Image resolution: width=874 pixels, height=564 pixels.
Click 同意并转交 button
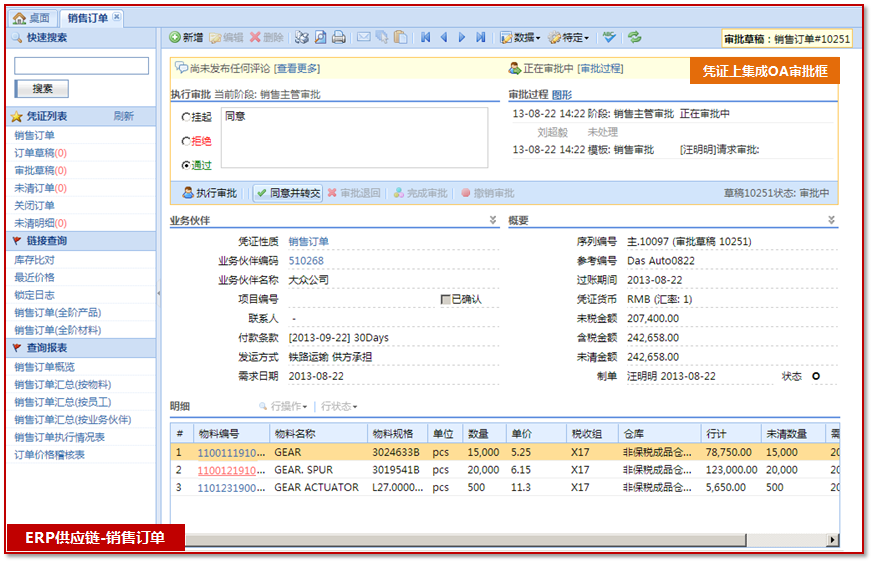[x=288, y=193]
